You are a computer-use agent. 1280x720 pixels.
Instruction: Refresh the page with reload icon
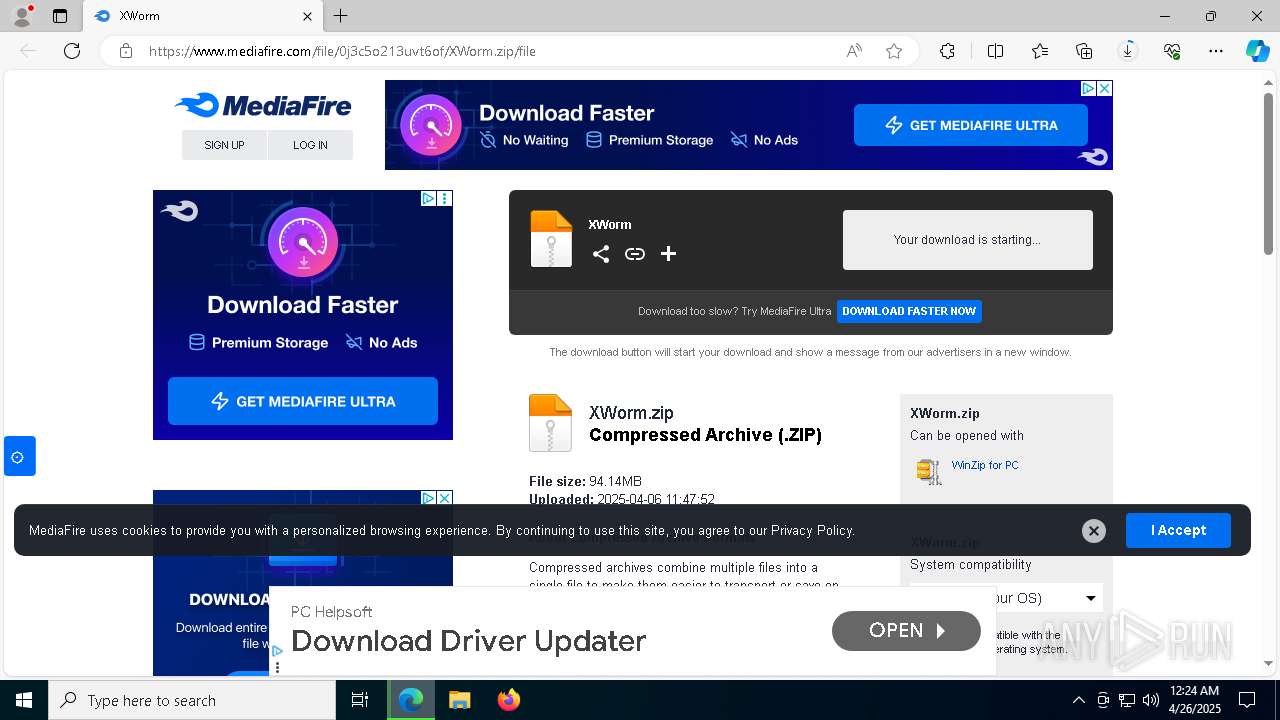[x=72, y=51]
